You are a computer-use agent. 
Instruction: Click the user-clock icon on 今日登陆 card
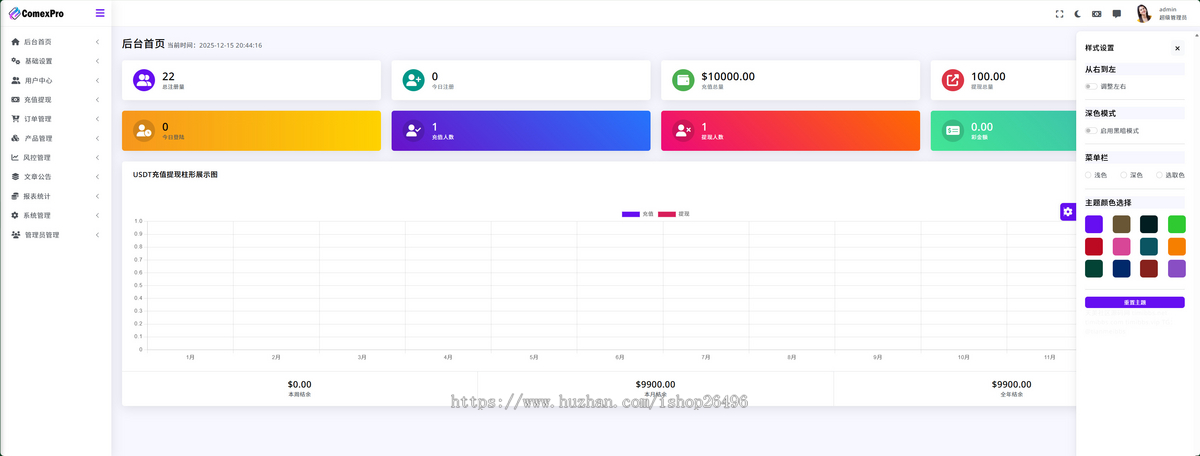144,130
